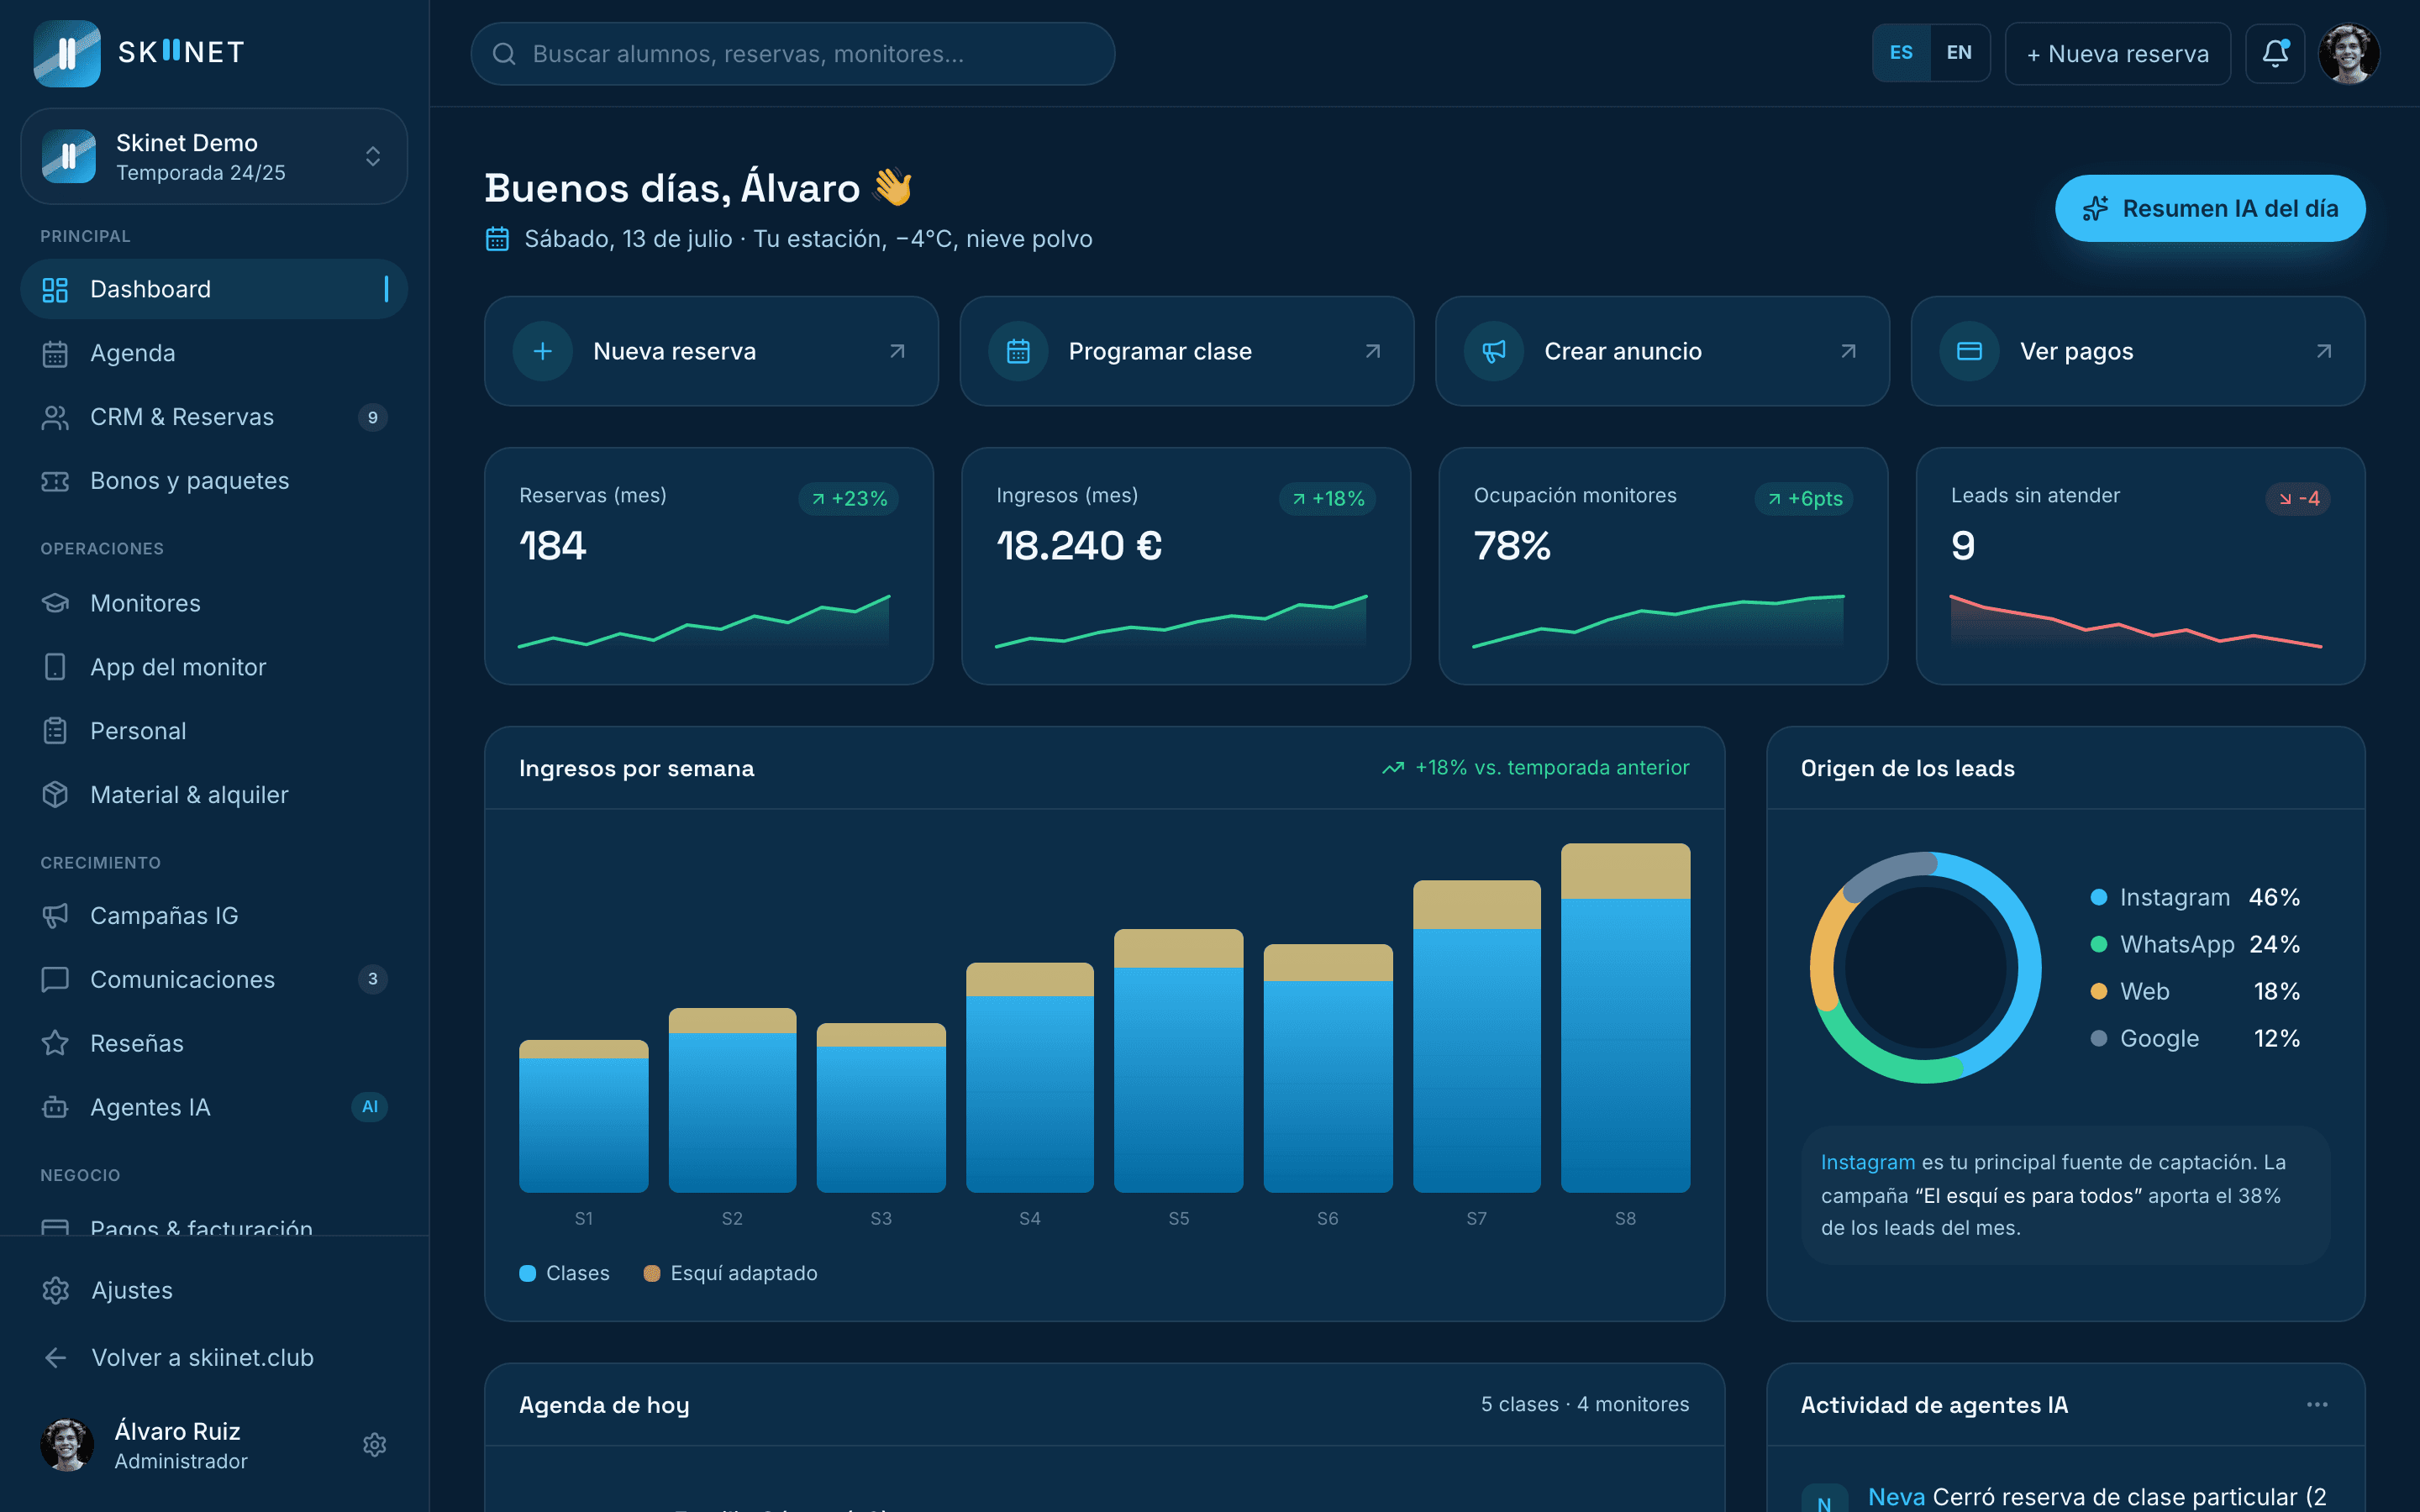The height and width of the screenshot is (1512, 2420).
Task: Click the Instagram link in leads insight
Action: pyautogui.click(x=1867, y=1162)
